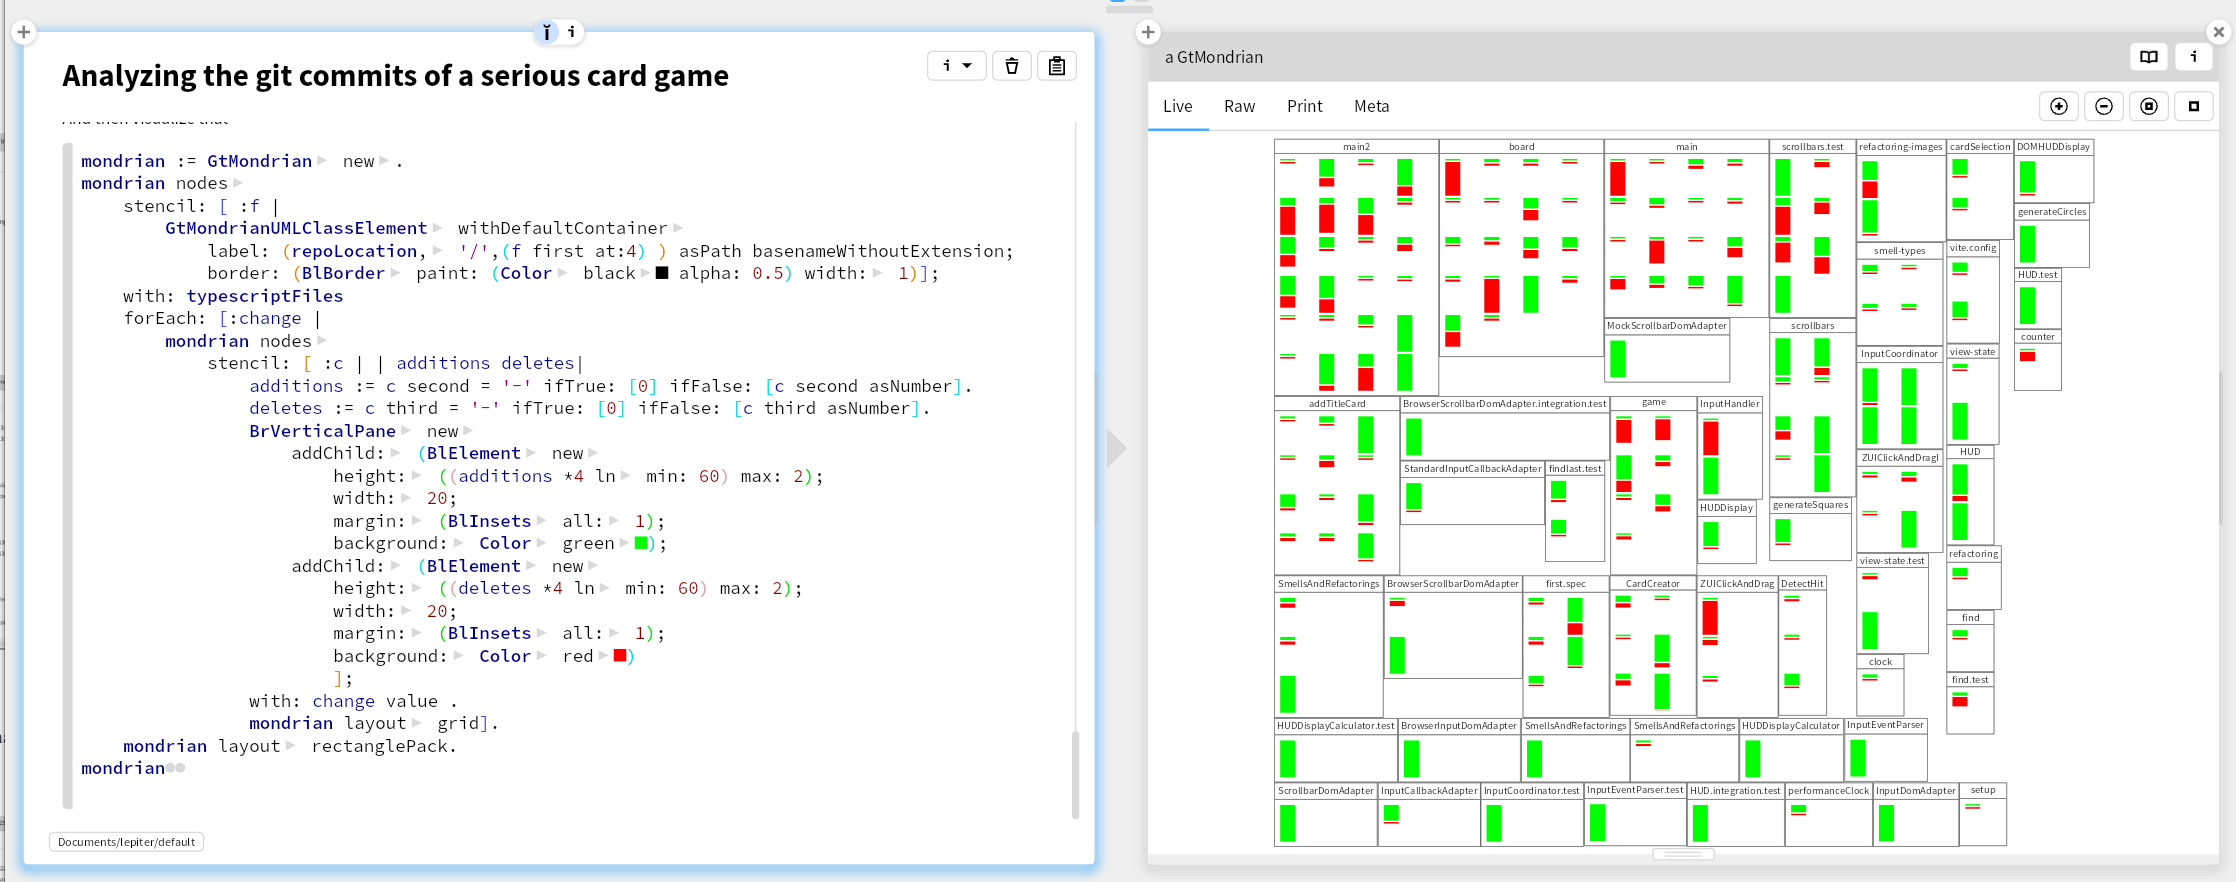Click the actual size square icon
2236x882 pixels.
pos(2193,106)
